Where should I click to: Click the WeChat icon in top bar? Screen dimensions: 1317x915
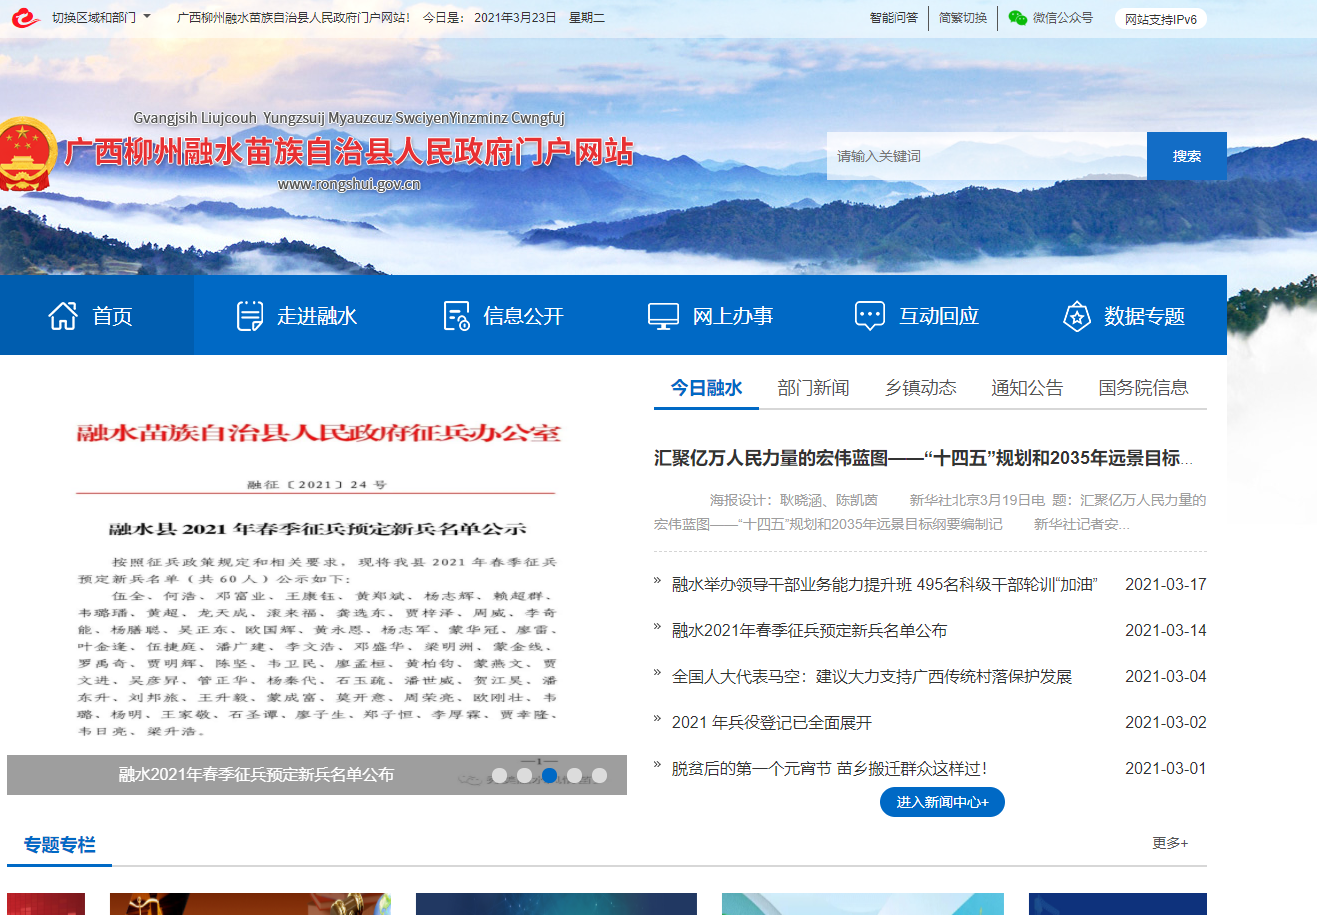pos(1017,18)
